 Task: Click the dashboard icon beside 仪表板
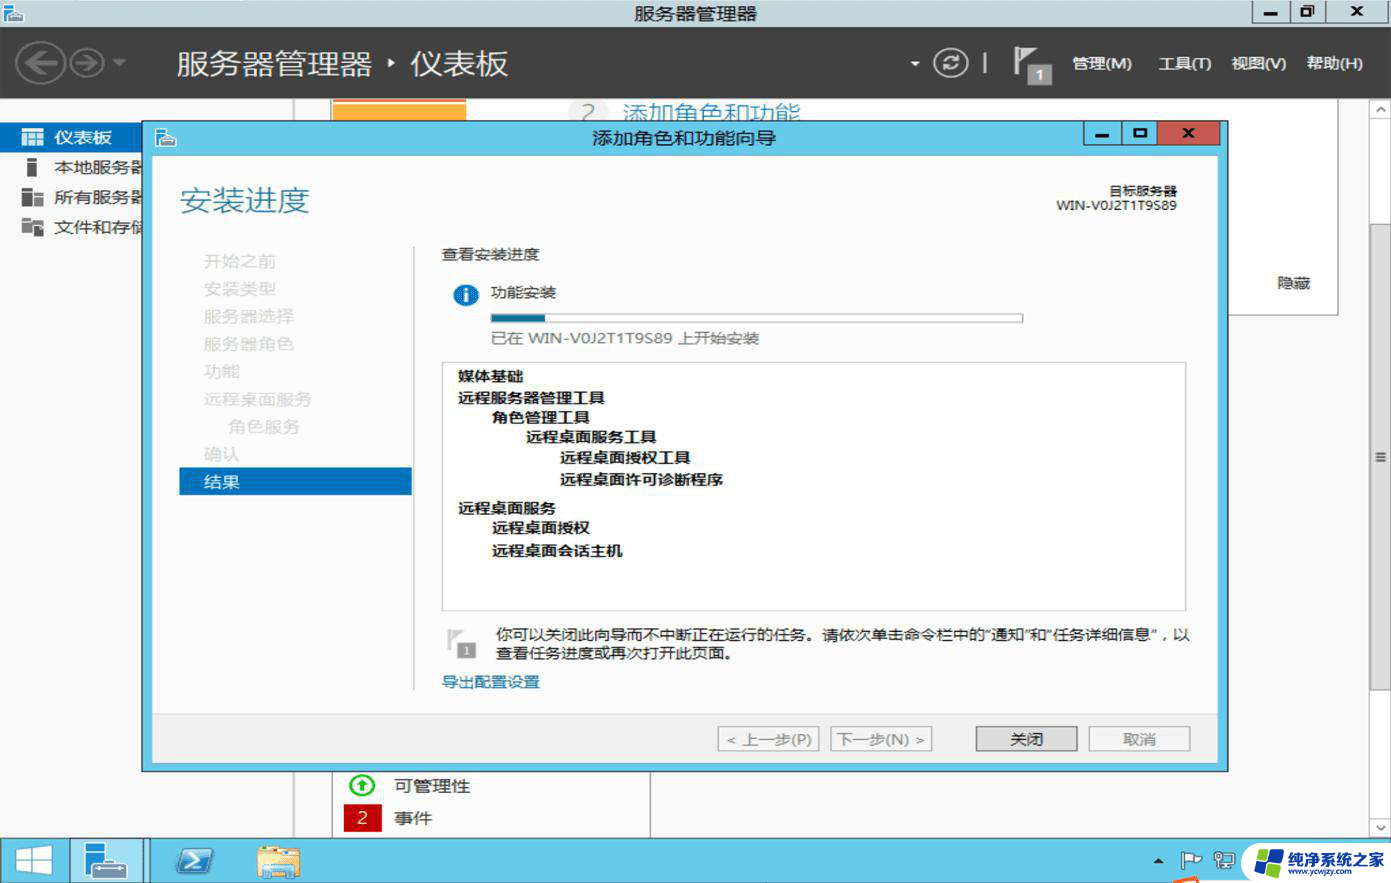(33, 137)
